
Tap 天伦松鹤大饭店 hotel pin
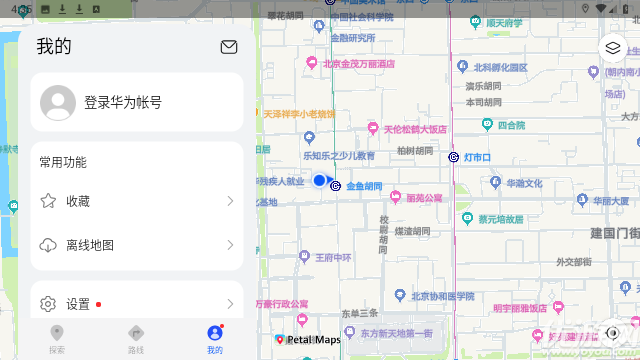click(373, 128)
